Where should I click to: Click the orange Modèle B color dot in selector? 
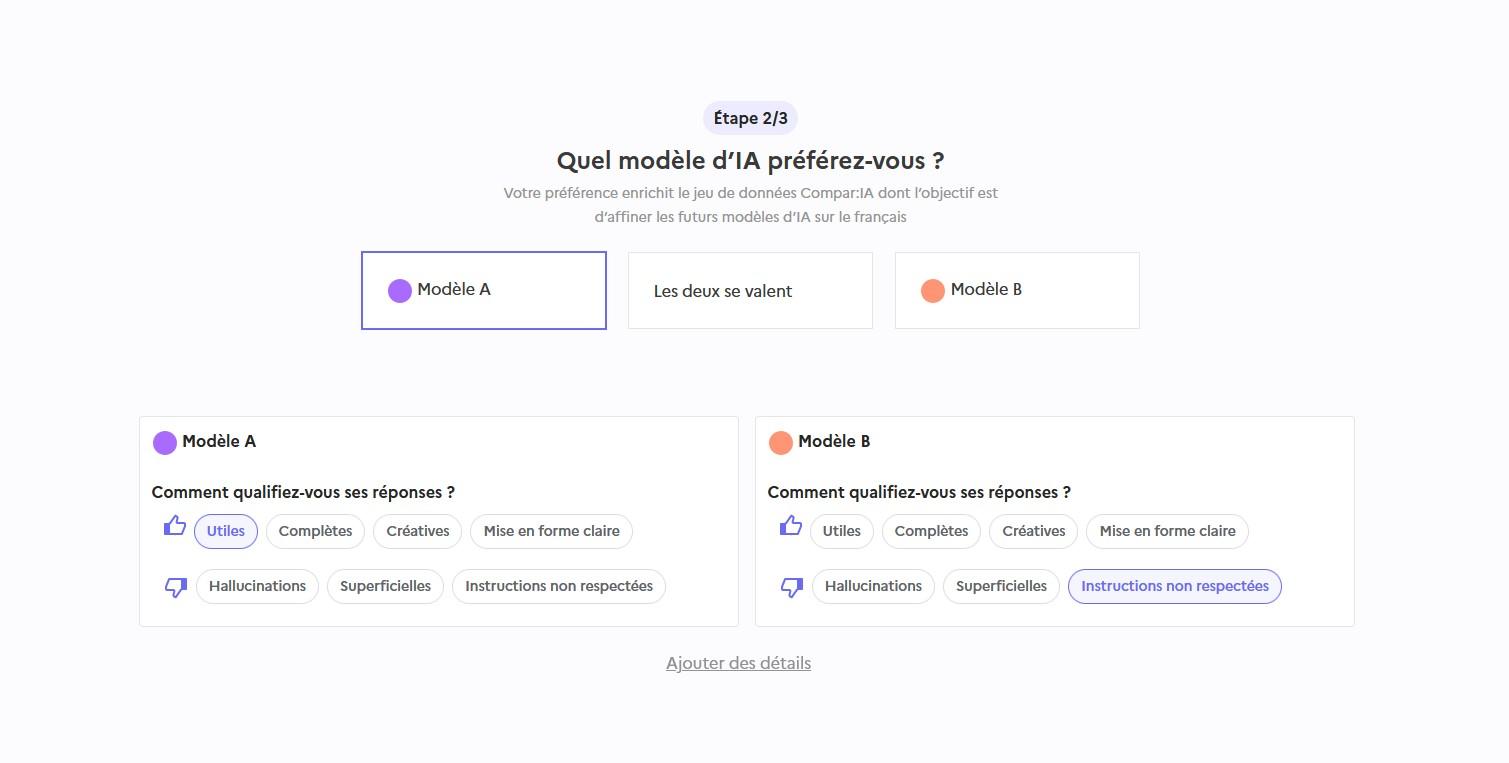[933, 291]
